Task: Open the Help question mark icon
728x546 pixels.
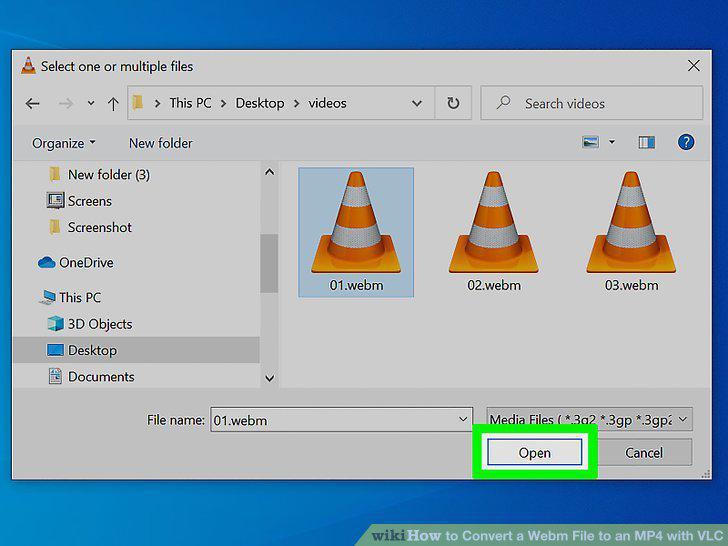Action: point(686,142)
